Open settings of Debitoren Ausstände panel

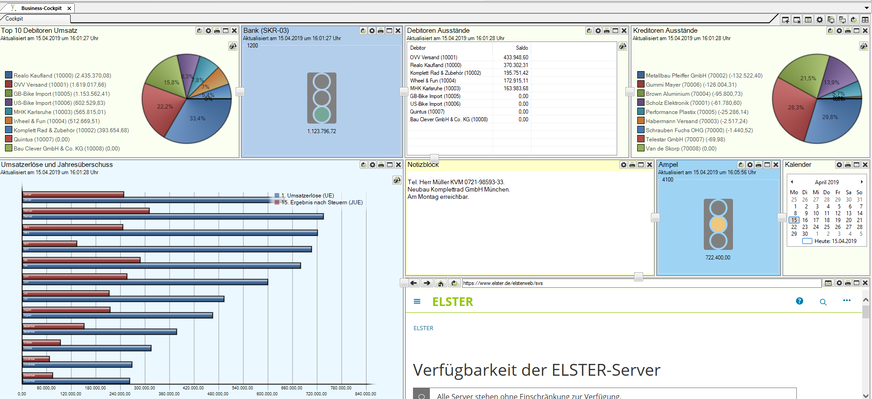(x=598, y=31)
